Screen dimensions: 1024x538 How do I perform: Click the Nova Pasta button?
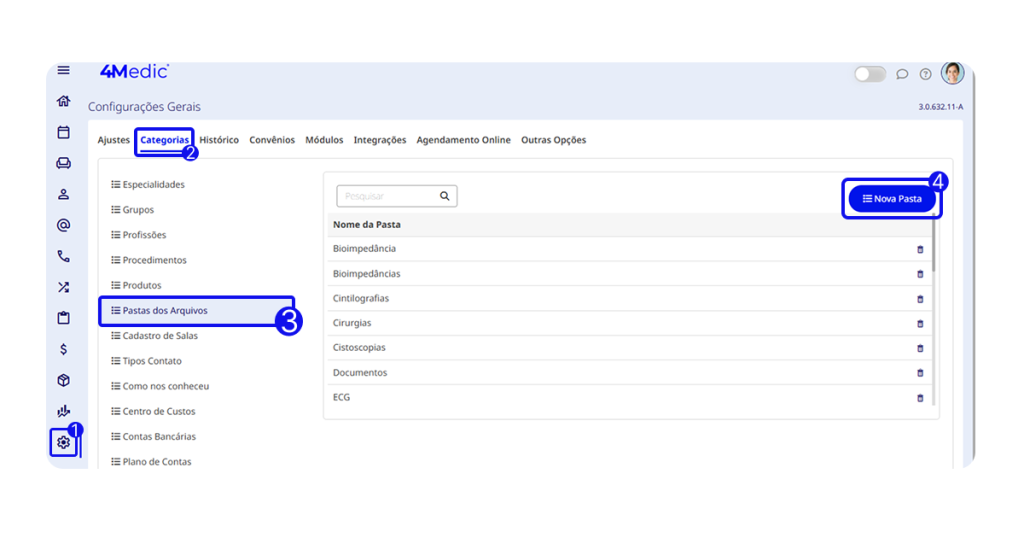(892, 199)
